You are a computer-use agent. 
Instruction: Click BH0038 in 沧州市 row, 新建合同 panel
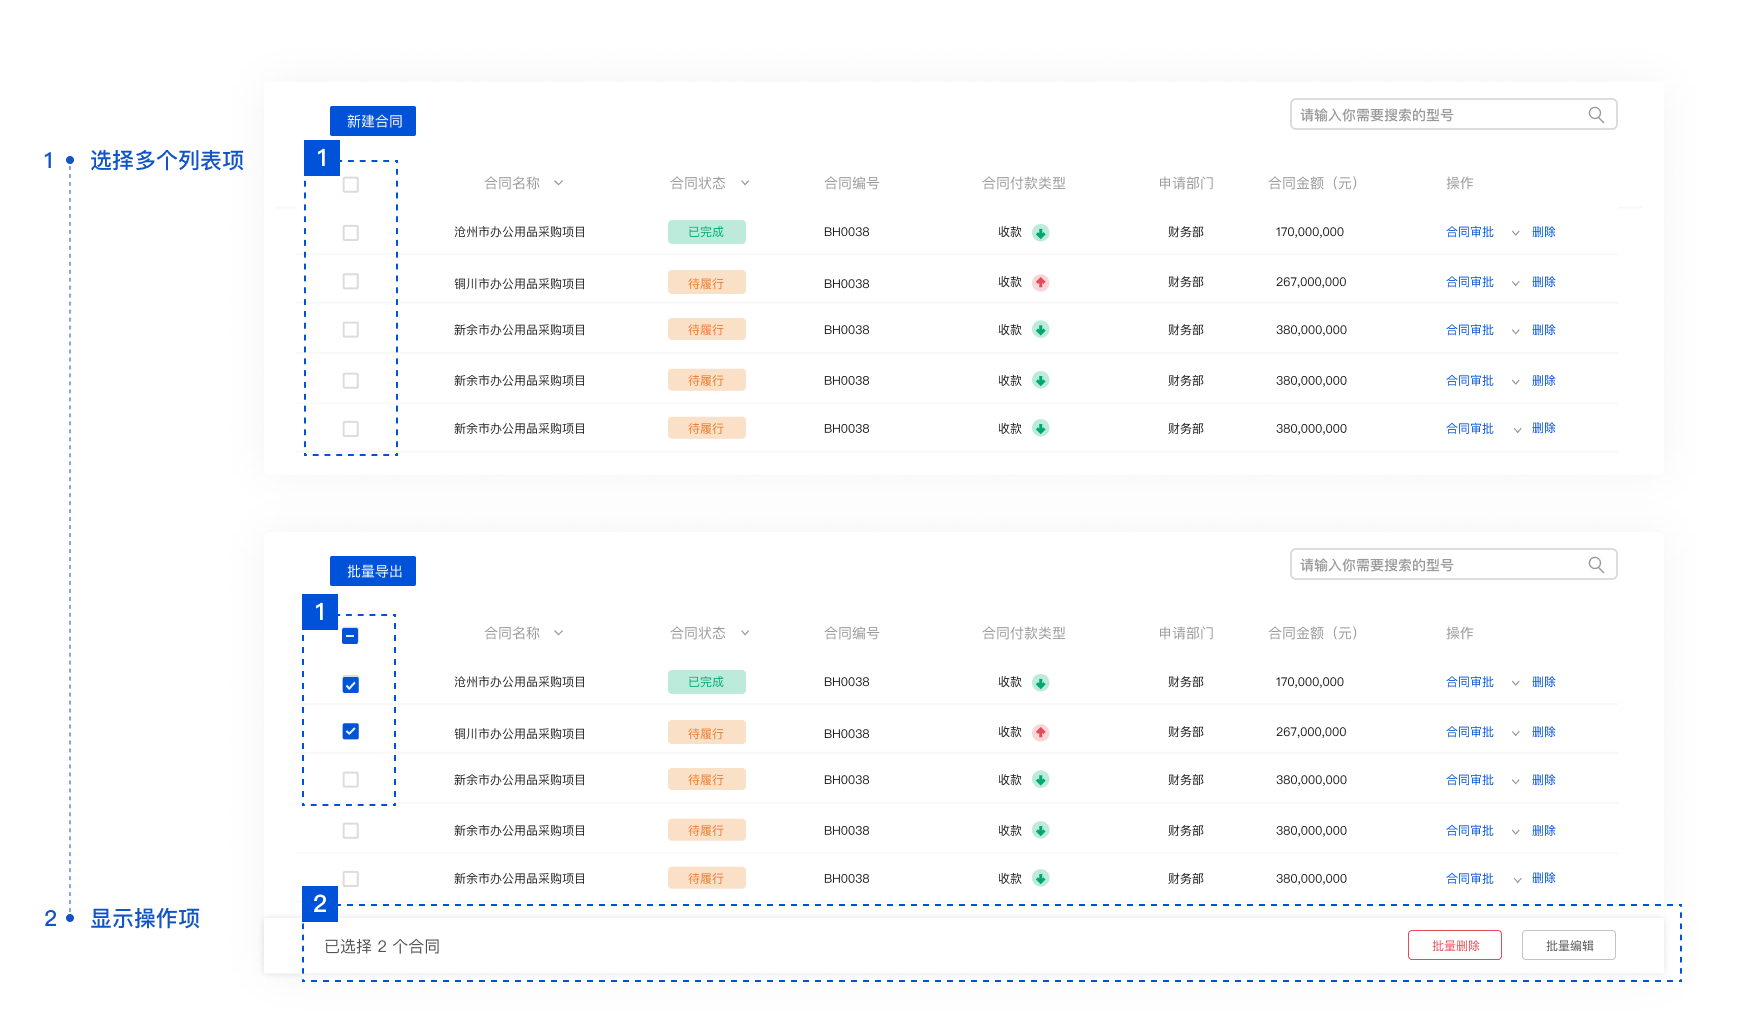tap(847, 232)
